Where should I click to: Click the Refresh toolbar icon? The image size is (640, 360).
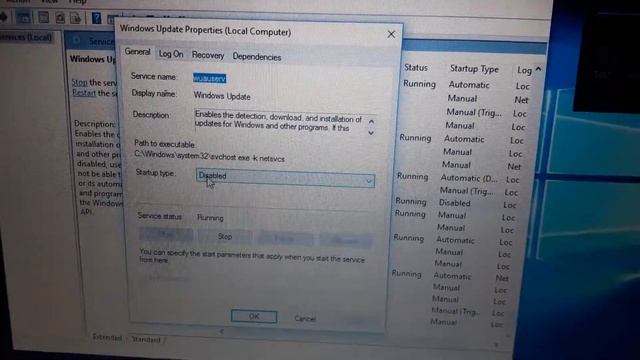(60, 18)
